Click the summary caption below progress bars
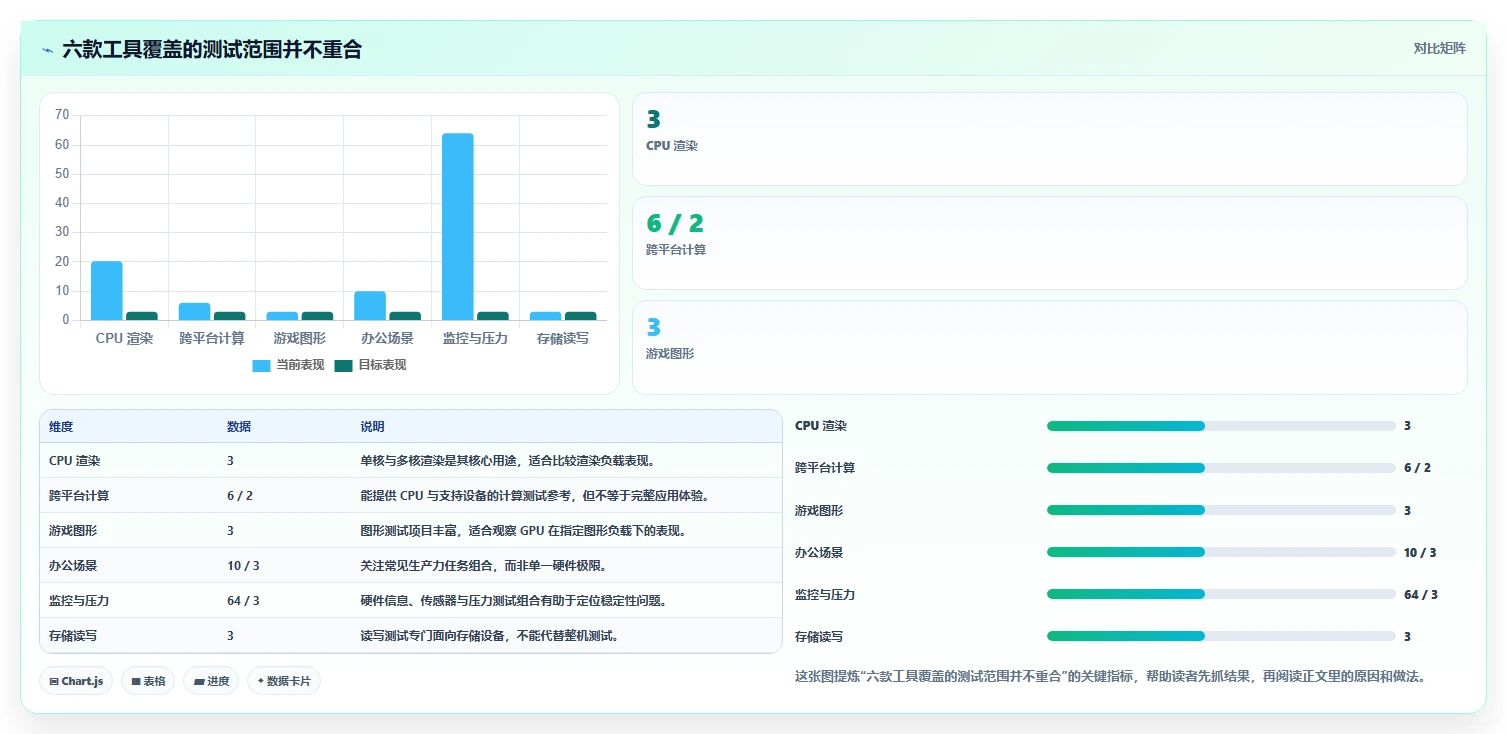This screenshot has width=1507, height=734. click(1110, 677)
